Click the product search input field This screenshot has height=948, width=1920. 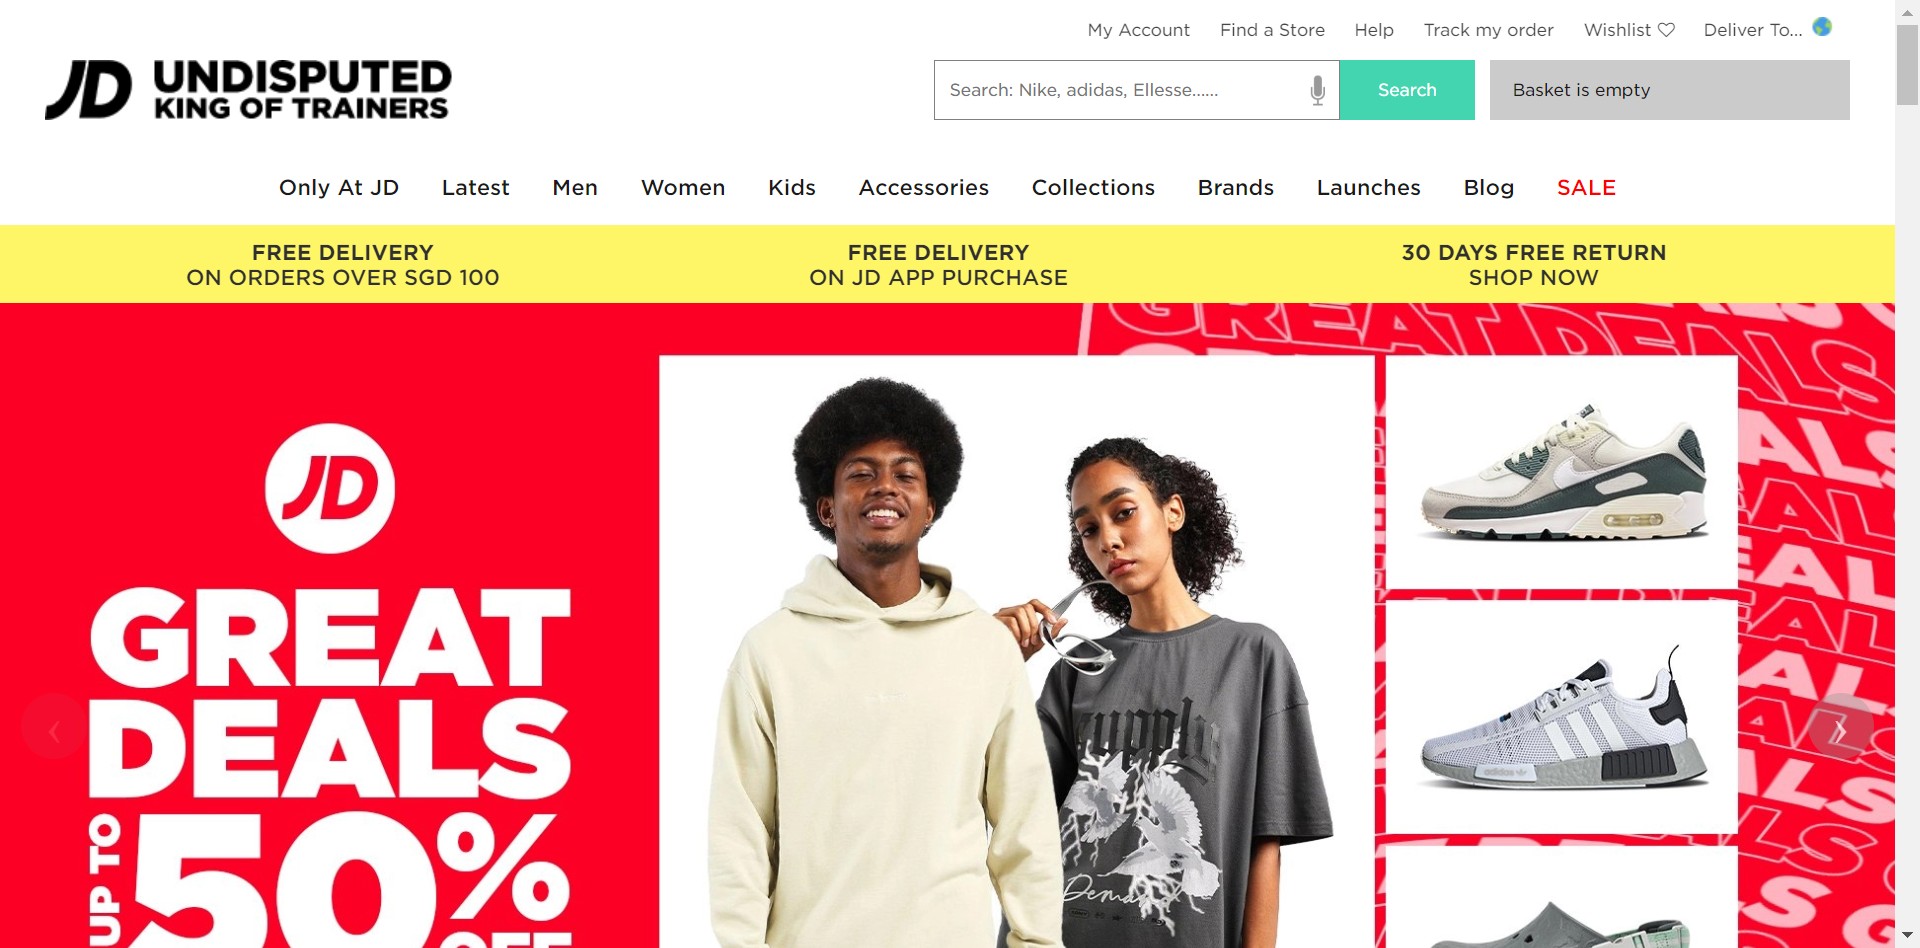[1120, 90]
